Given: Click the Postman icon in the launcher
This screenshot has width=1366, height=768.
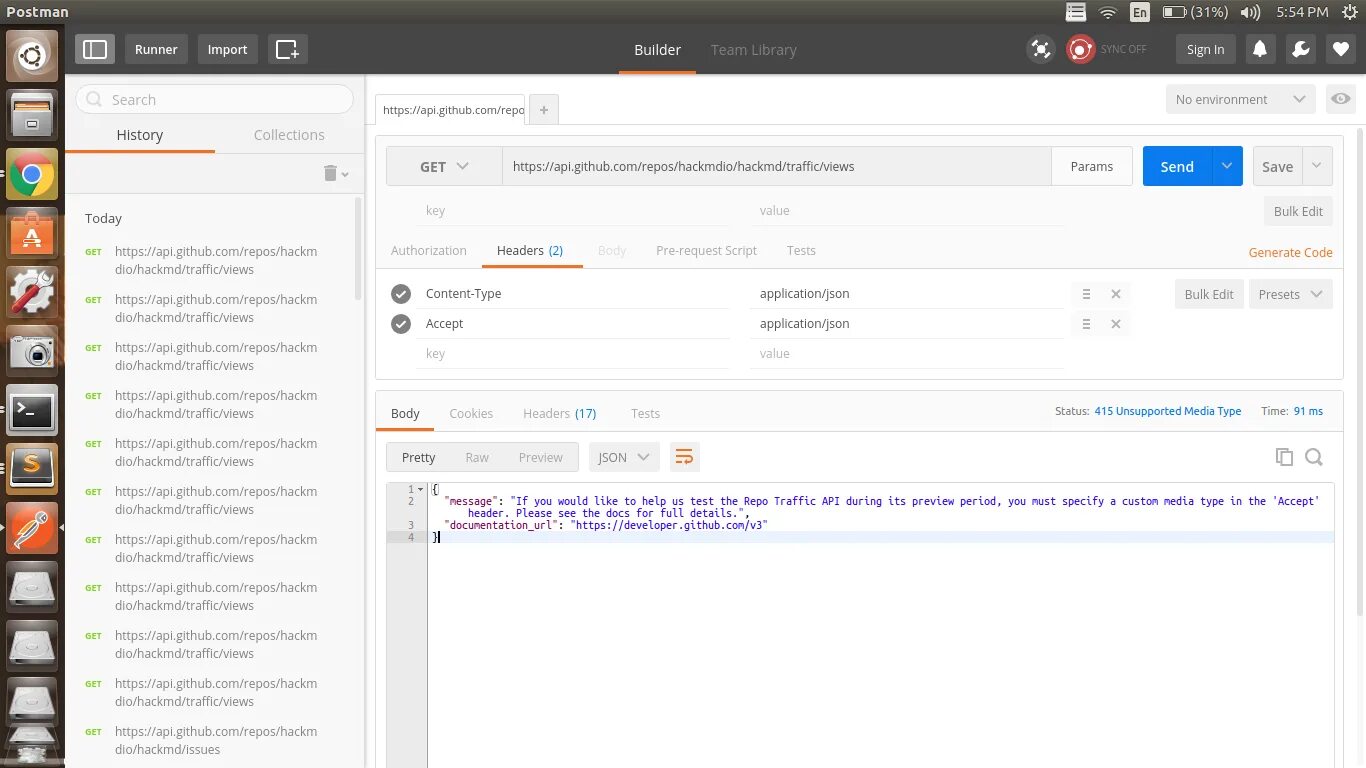Looking at the screenshot, I should [32, 527].
